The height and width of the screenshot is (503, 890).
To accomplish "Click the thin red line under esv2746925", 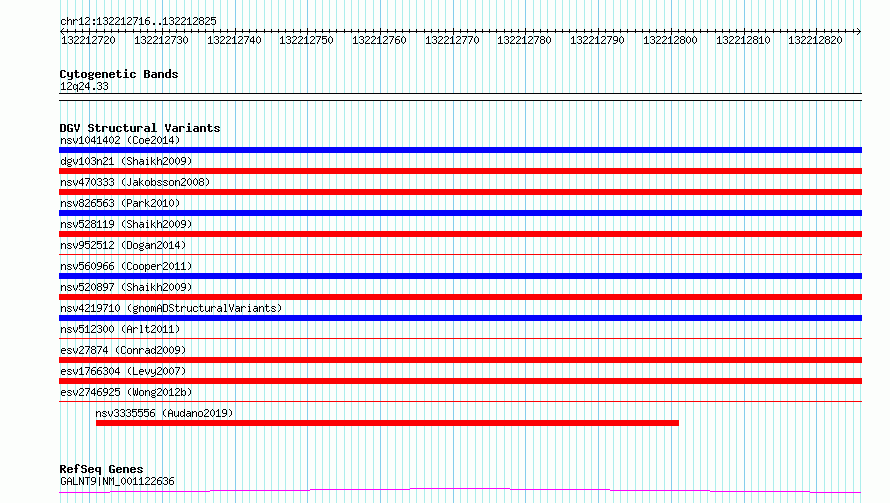I will 460,401.
